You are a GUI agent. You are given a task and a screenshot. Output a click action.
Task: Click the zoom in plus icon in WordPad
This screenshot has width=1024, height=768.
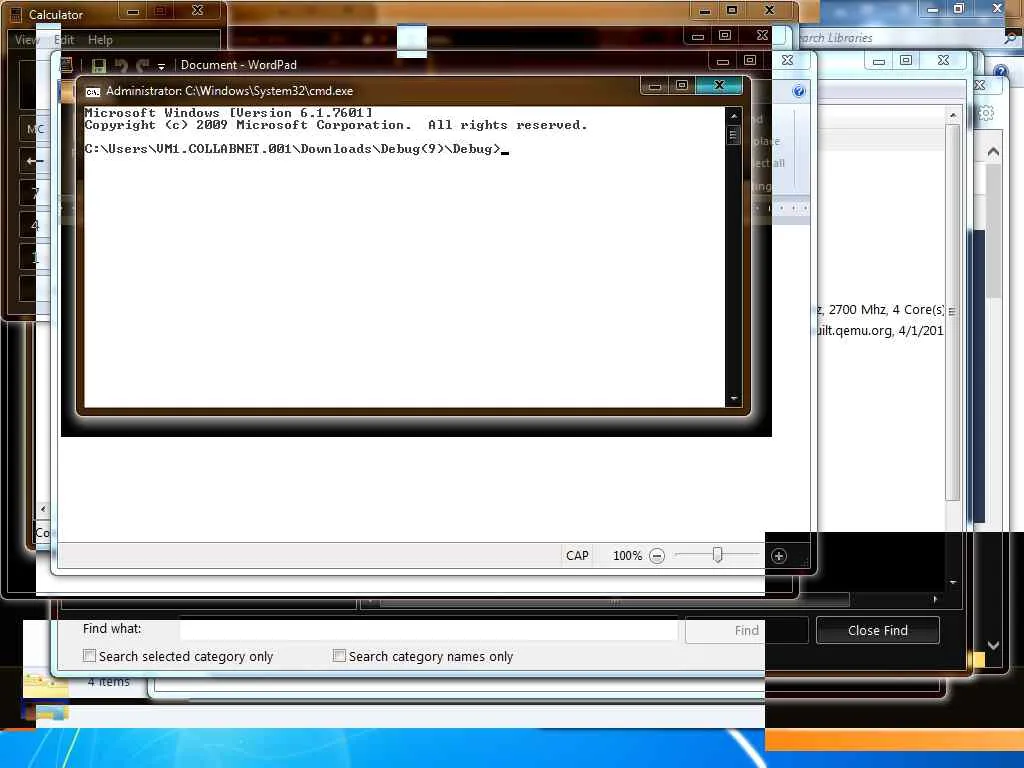pos(778,556)
